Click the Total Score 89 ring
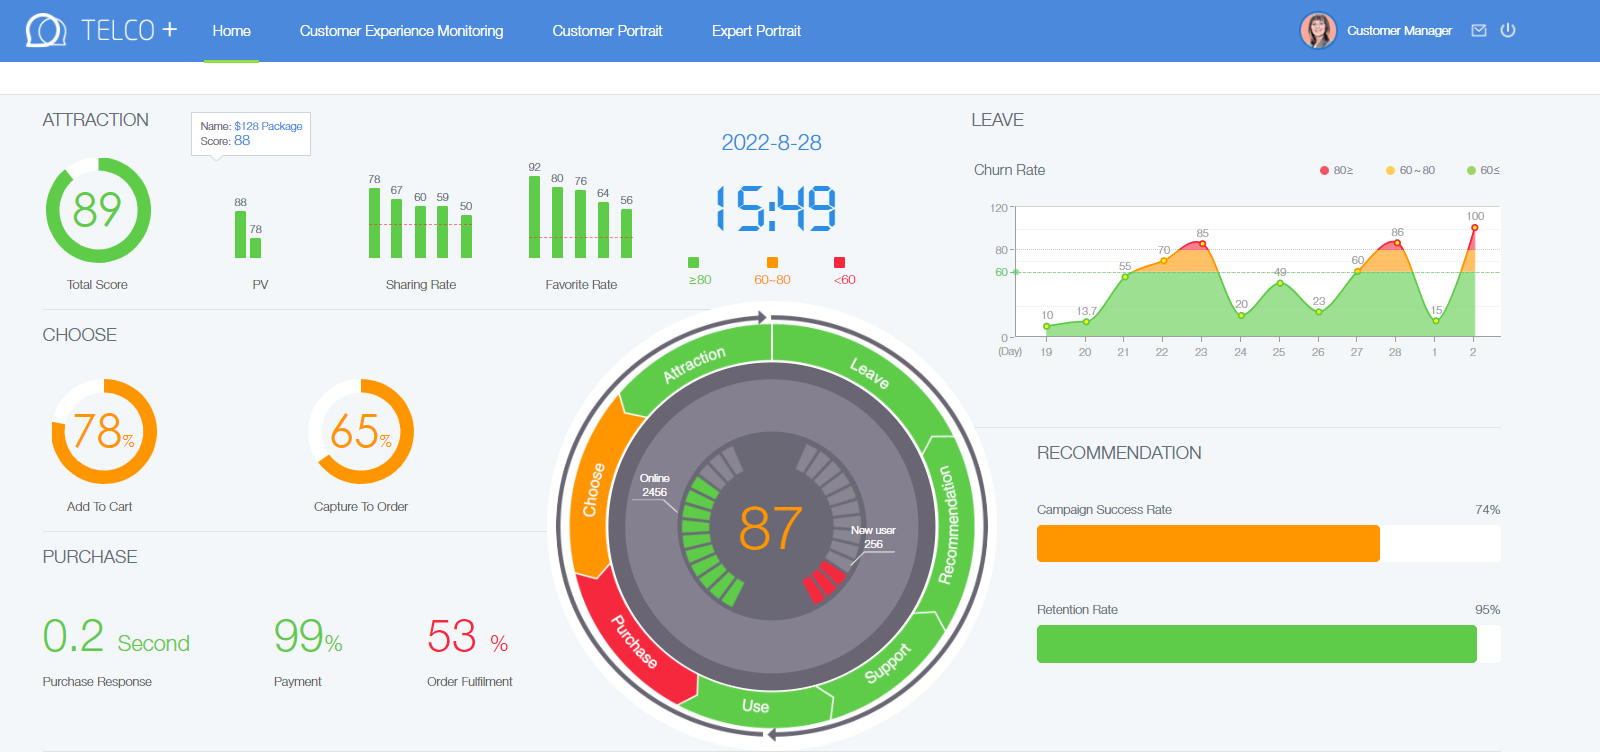Image resolution: width=1600 pixels, height=752 pixels. [x=98, y=210]
